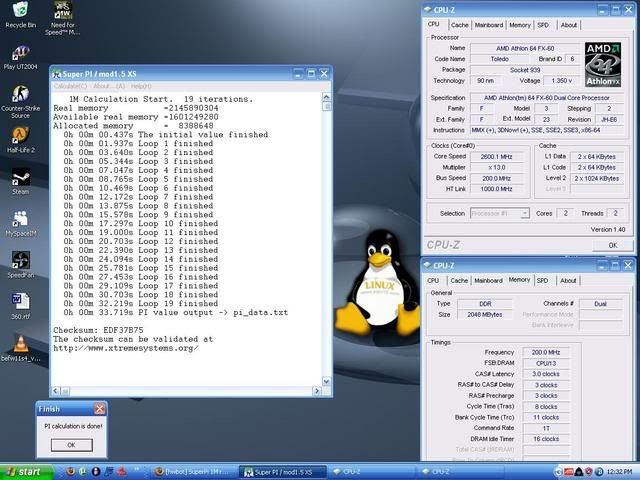640x480 pixels.
Task: Open the Play UT2004 desktop shortcut
Action: click(19, 54)
